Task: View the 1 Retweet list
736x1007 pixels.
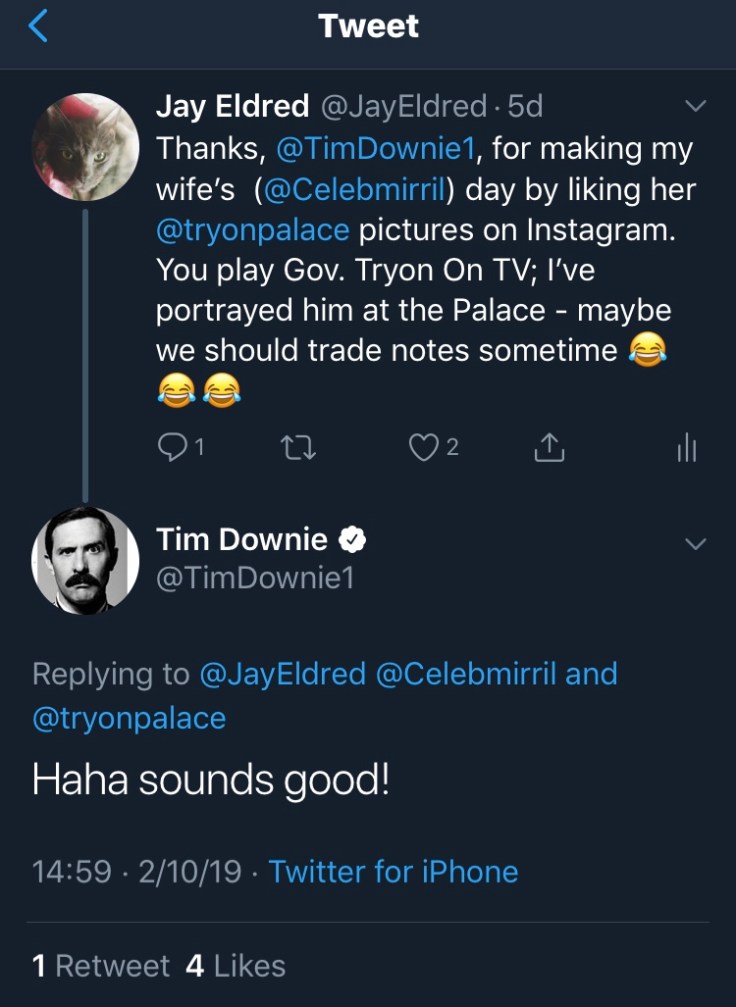Action: coord(101,965)
